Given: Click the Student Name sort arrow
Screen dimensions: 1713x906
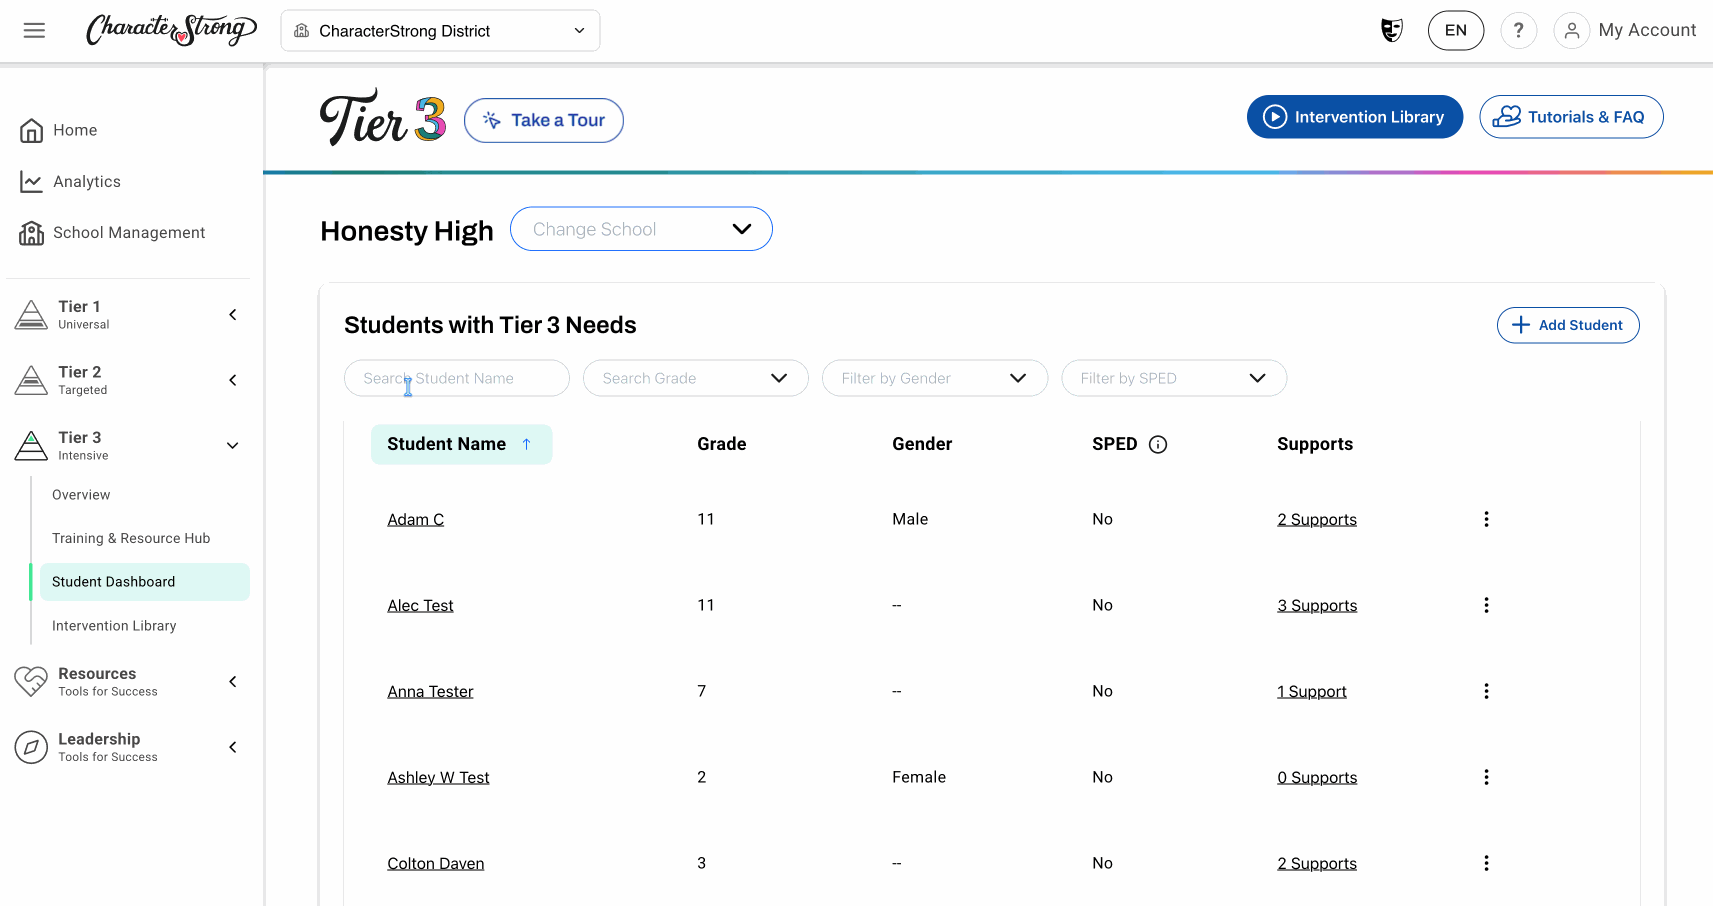Looking at the screenshot, I should (526, 444).
